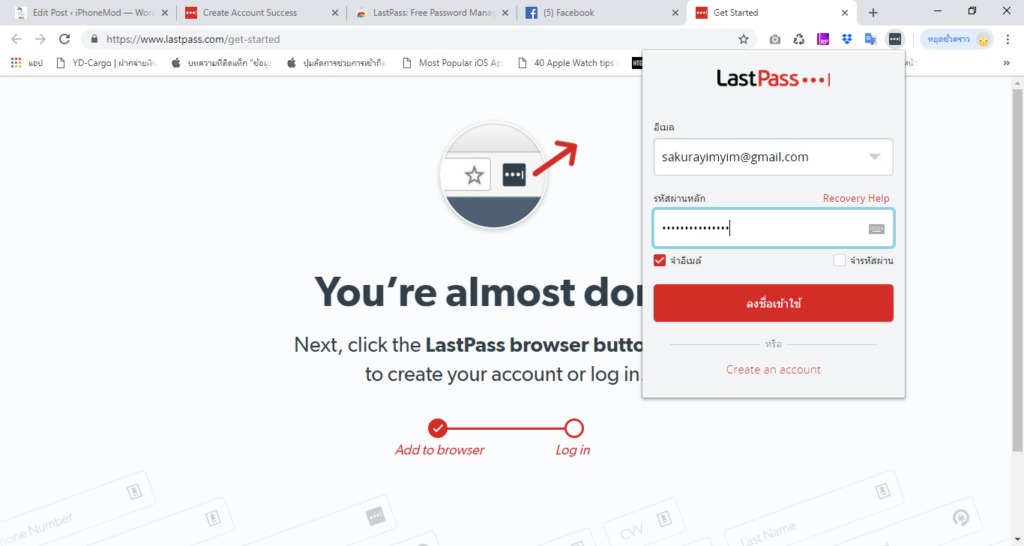Reload the current page

pyautogui.click(x=64, y=39)
